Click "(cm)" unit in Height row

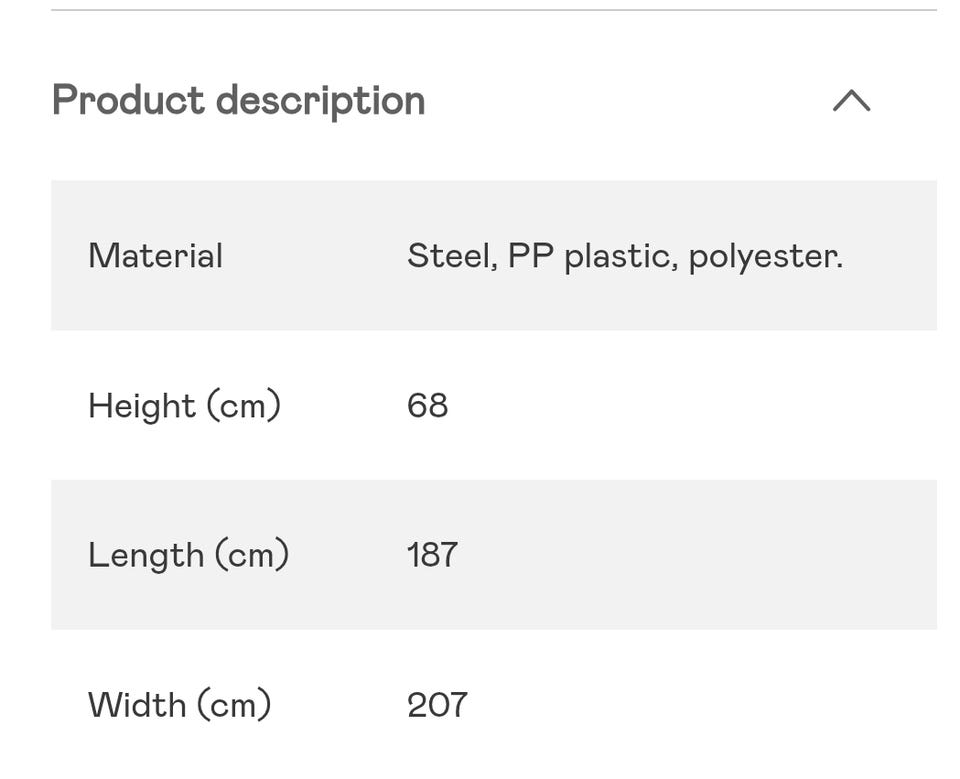[243, 406]
